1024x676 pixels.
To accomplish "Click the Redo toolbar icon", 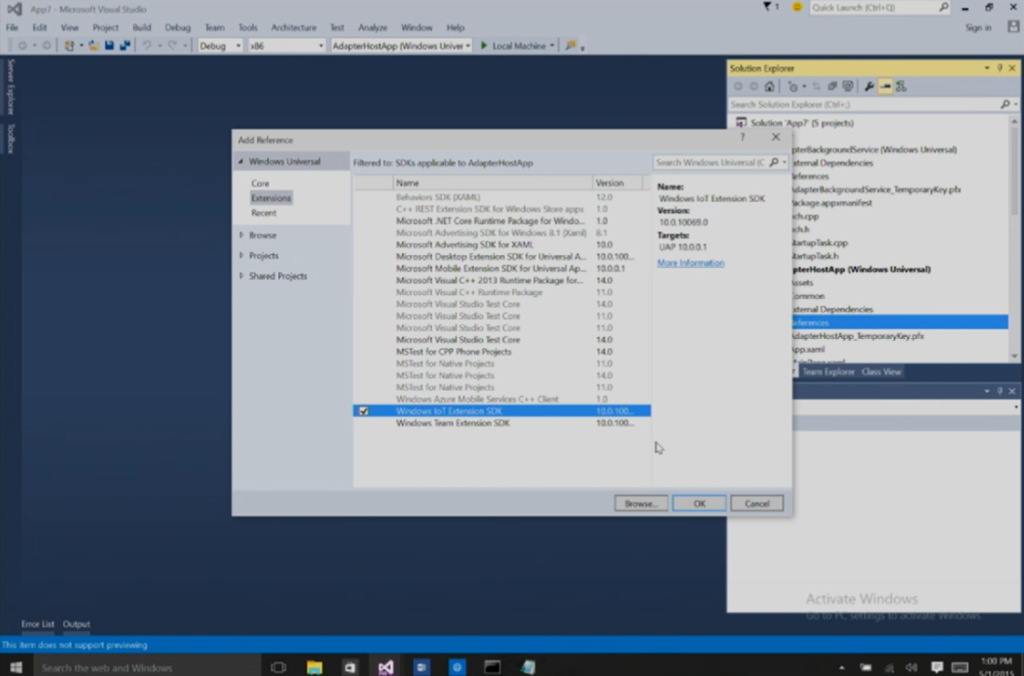I will [172, 46].
